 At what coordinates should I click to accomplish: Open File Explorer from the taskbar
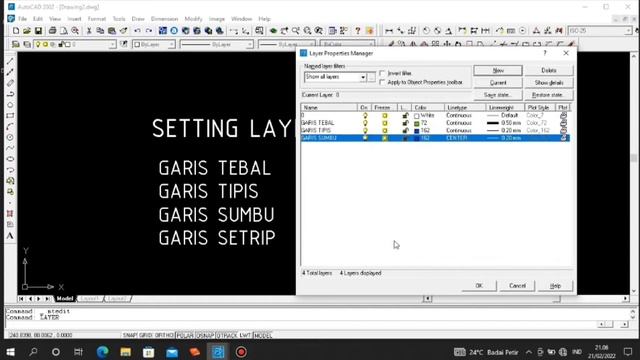(125, 352)
